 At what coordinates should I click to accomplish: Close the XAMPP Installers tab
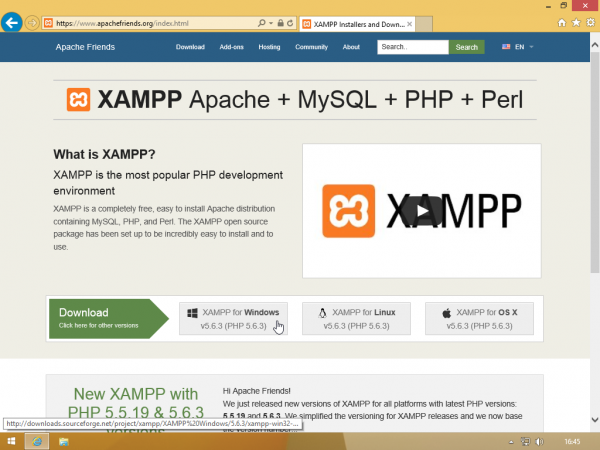click(409, 24)
